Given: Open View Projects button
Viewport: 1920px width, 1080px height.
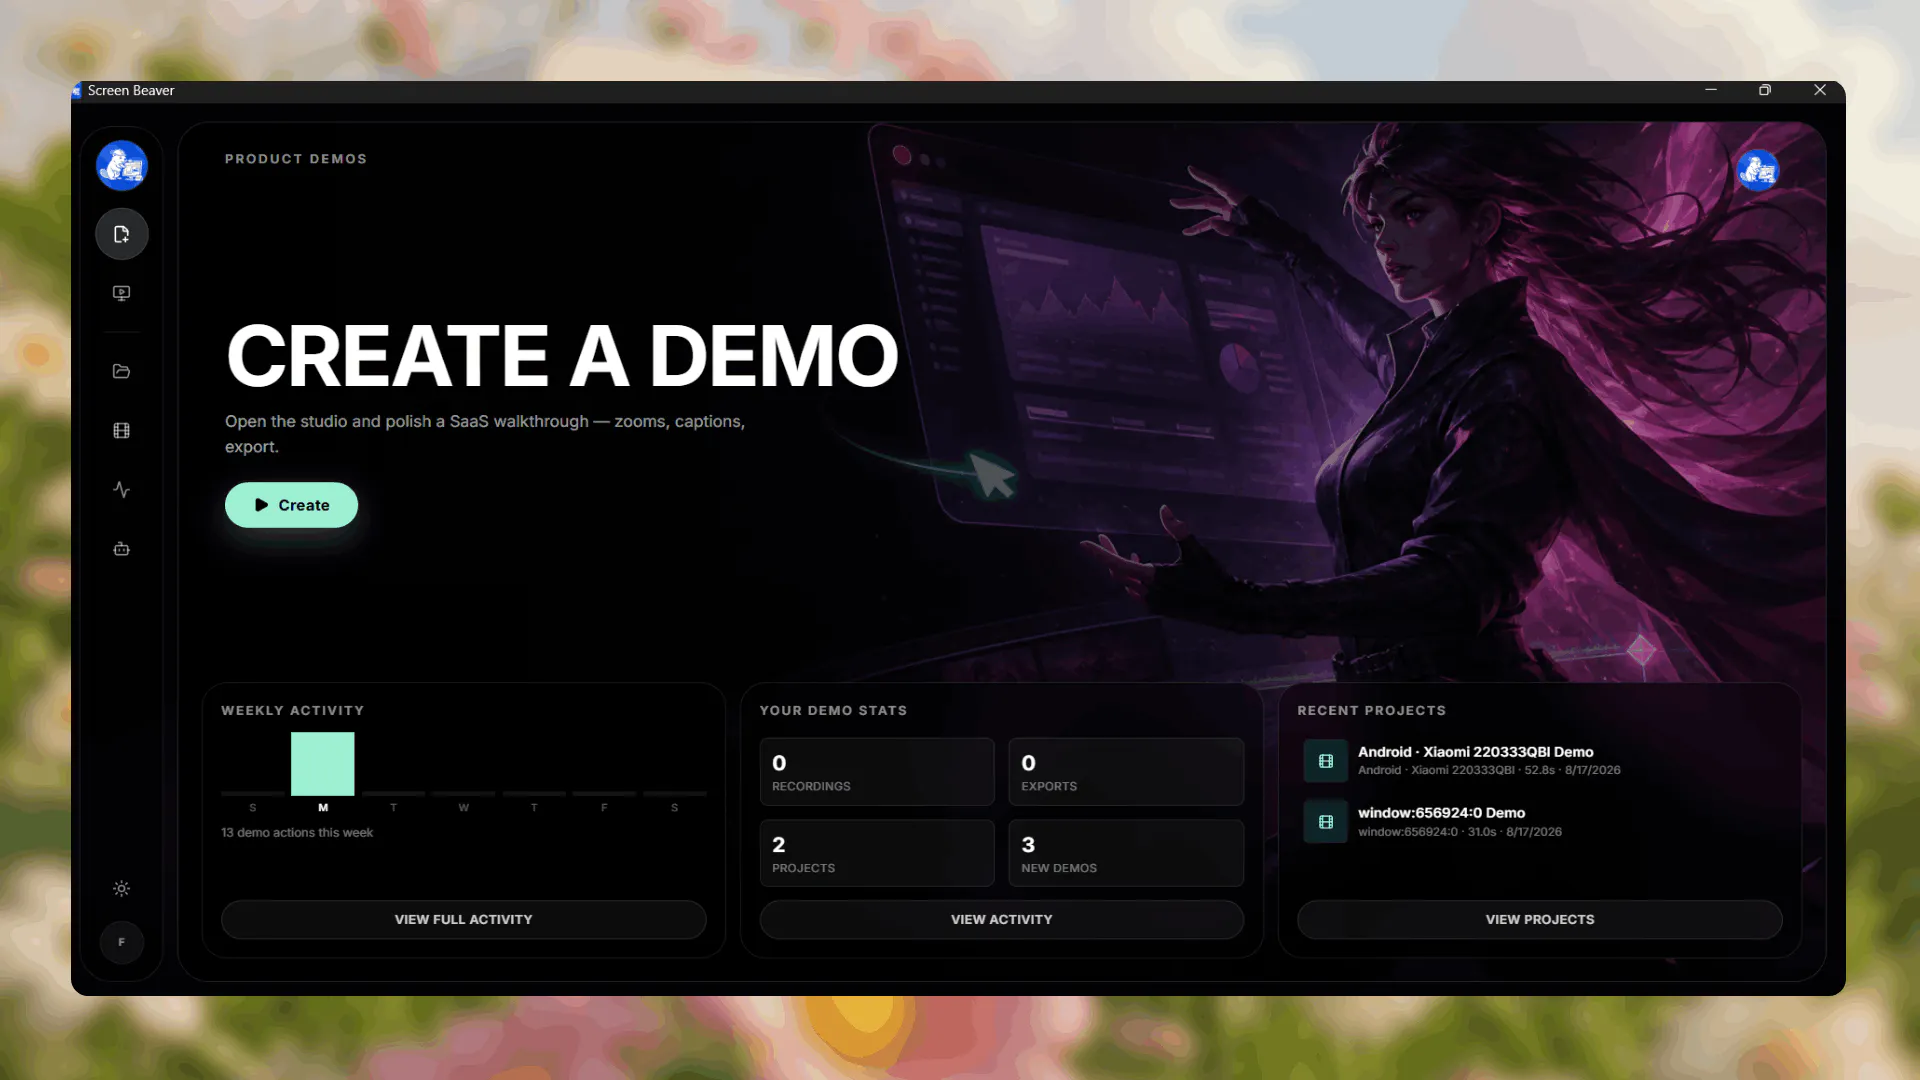Looking at the screenshot, I should click(x=1540, y=919).
